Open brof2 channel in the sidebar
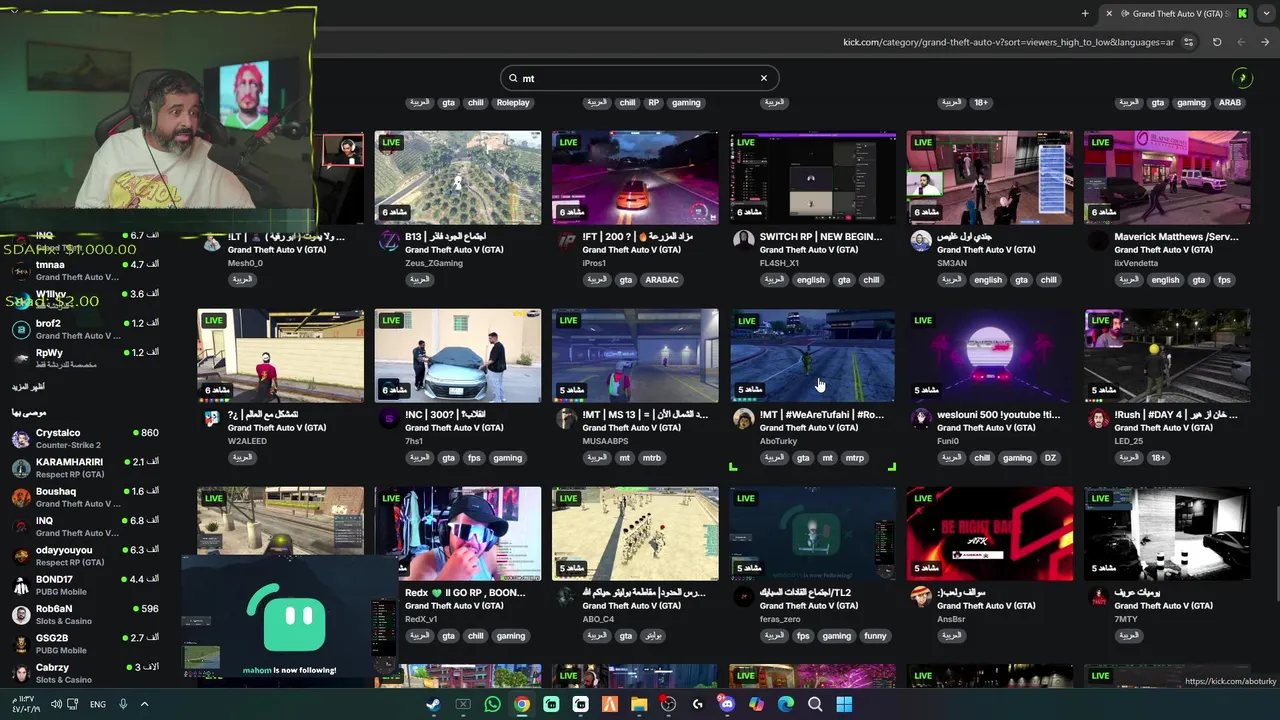Viewport: 1280px width, 720px height. [85, 329]
